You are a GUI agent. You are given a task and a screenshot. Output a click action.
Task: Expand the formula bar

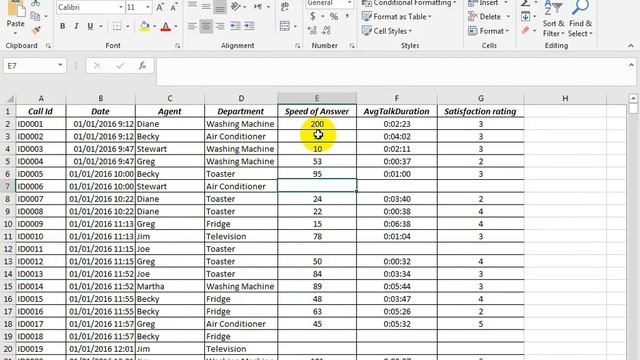[631, 65]
